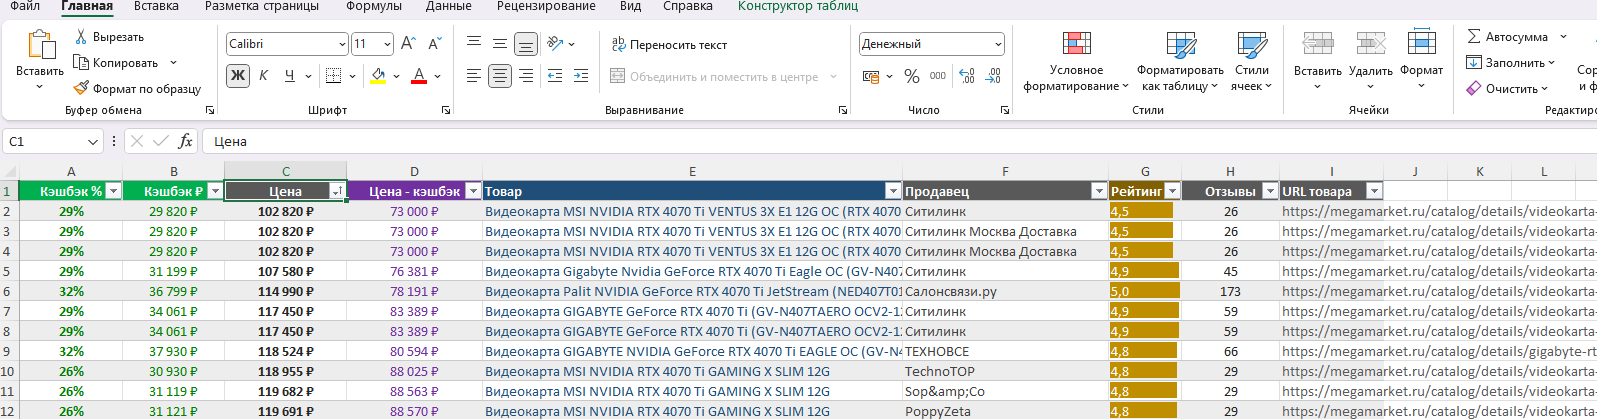1597x419 pixels.
Task: Click Формат по образцу paintbrush
Action: click(x=137, y=89)
